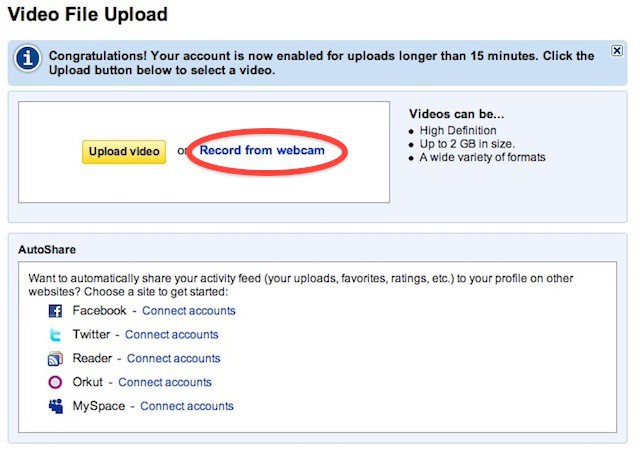The width and height of the screenshot is (640, 454).
Task: Click the Facebook logo icon
Action: [x=55, y=311]
